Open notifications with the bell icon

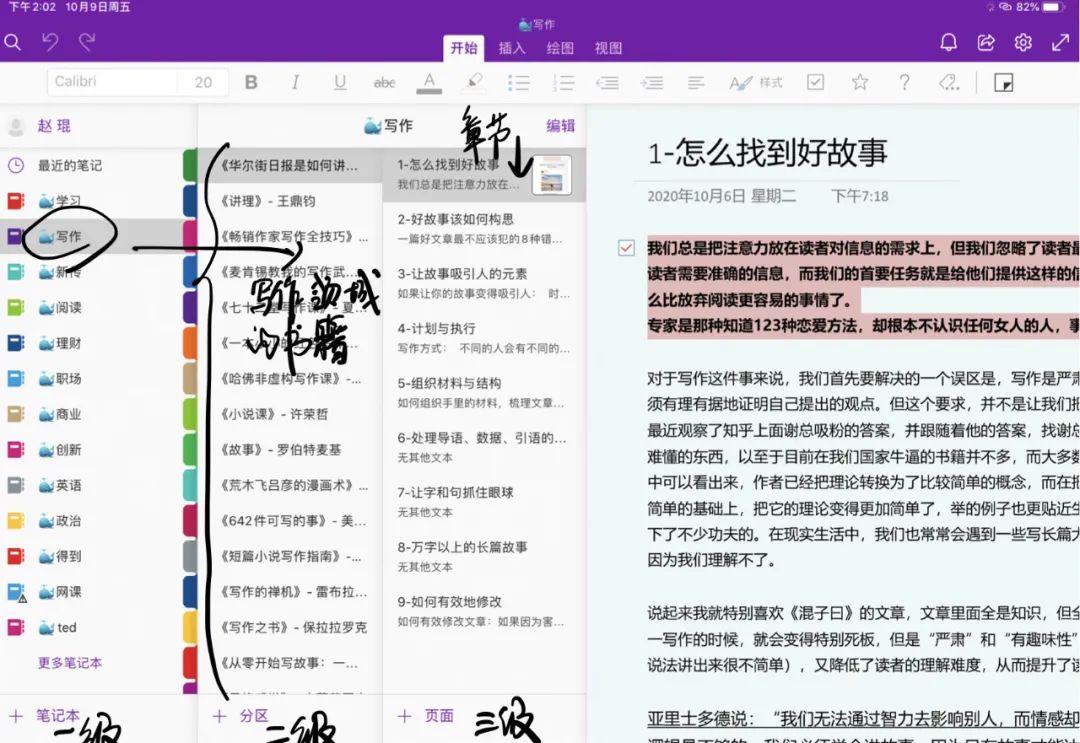pos(948,42)
